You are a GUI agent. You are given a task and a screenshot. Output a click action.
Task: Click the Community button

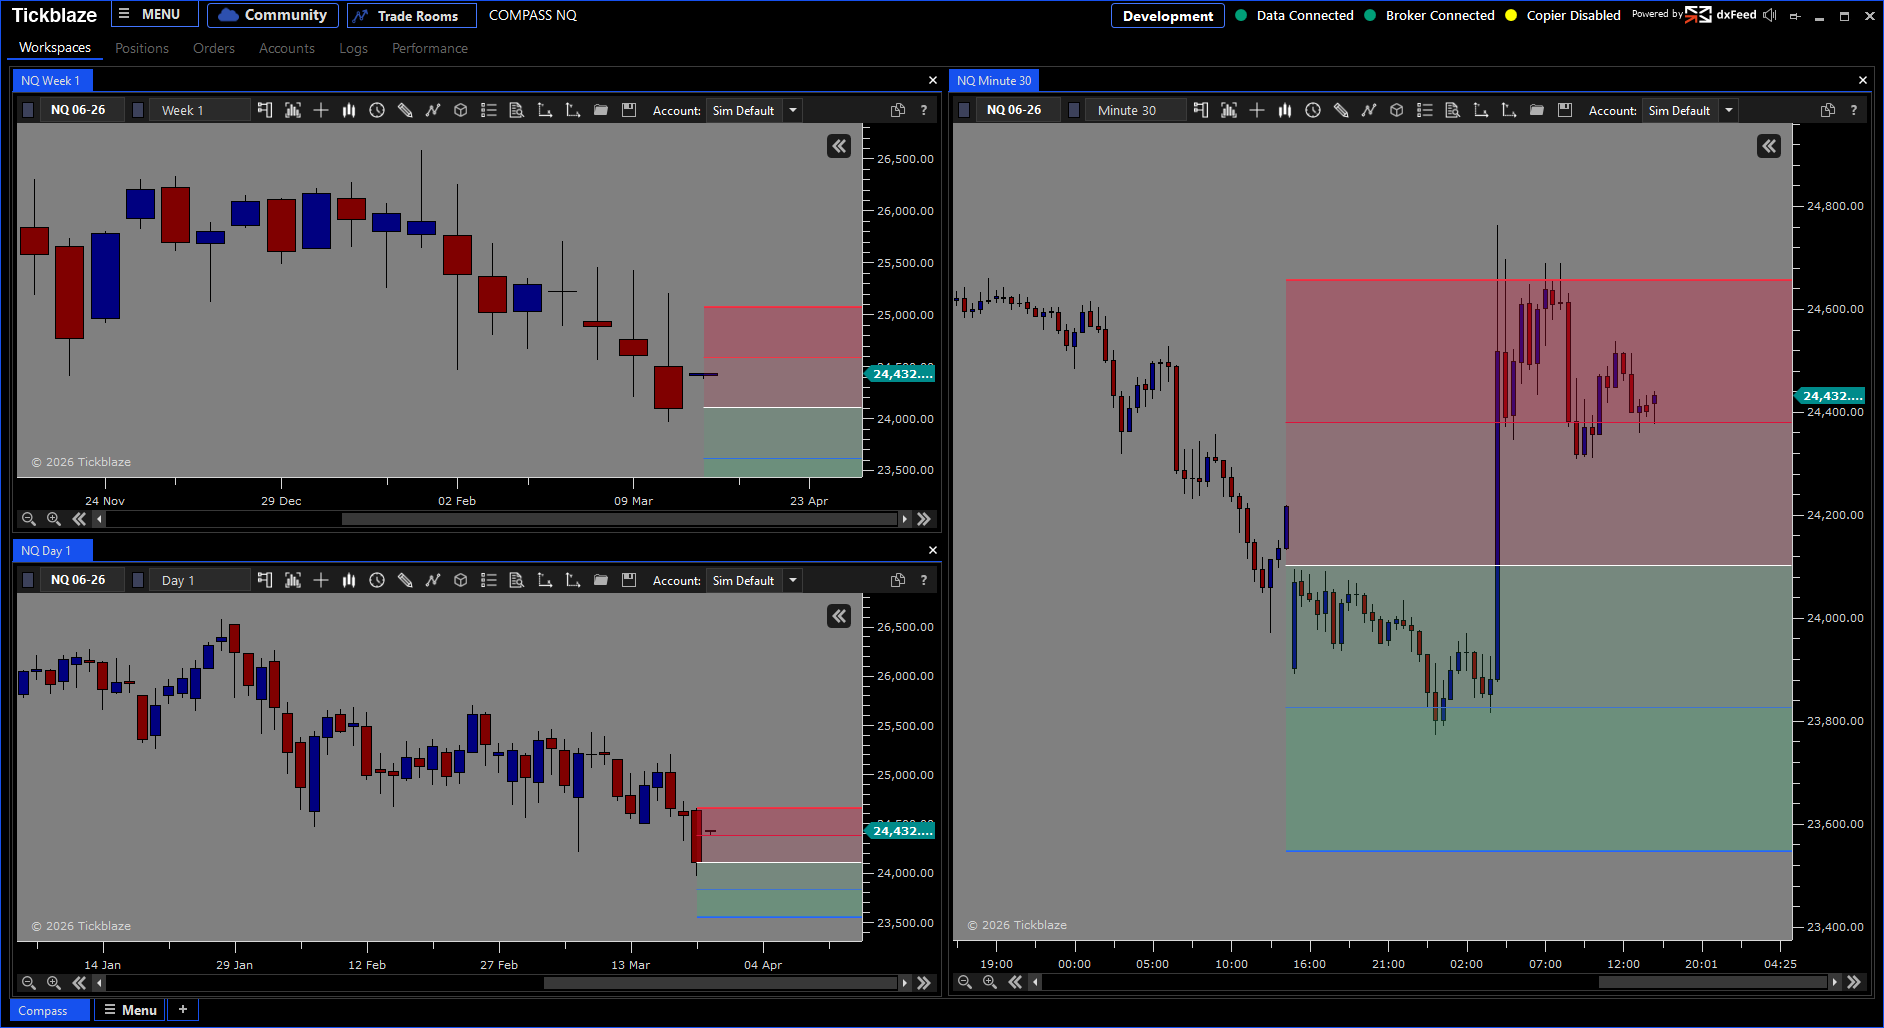[x=273, y=15]
